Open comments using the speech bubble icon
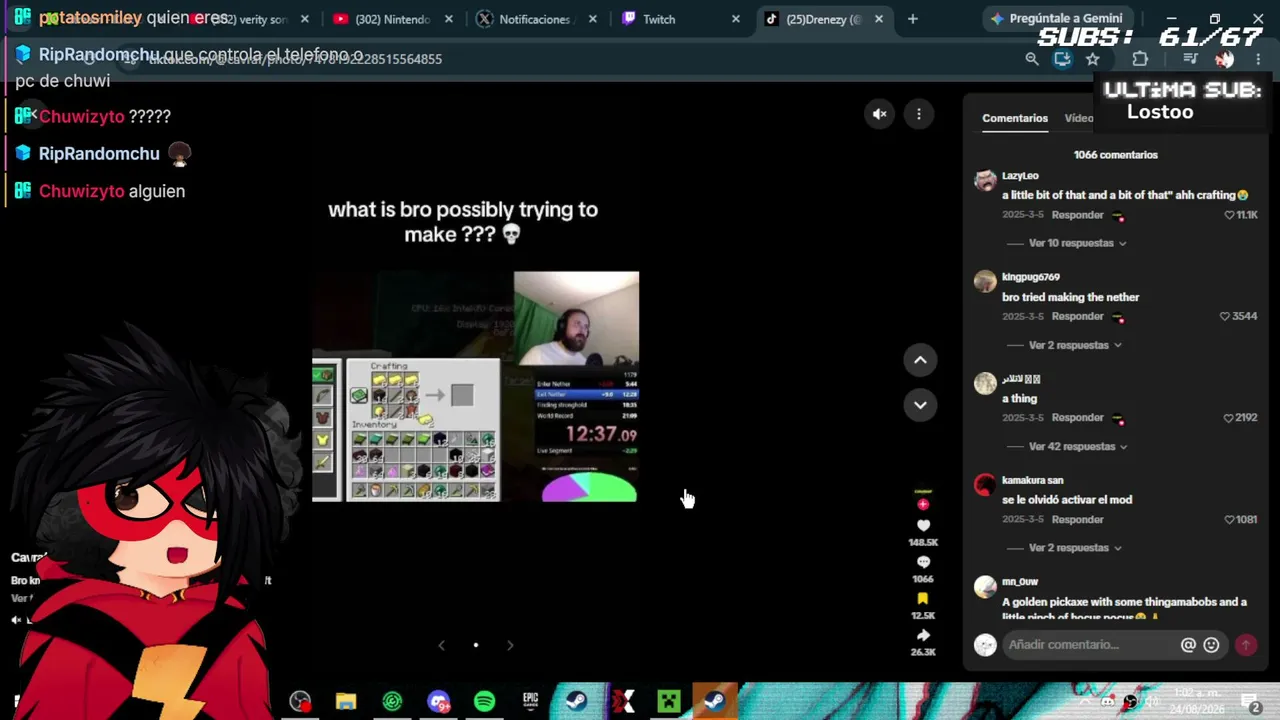The width and height of the screenshot is (1280, 720). (x=923, y=563)
